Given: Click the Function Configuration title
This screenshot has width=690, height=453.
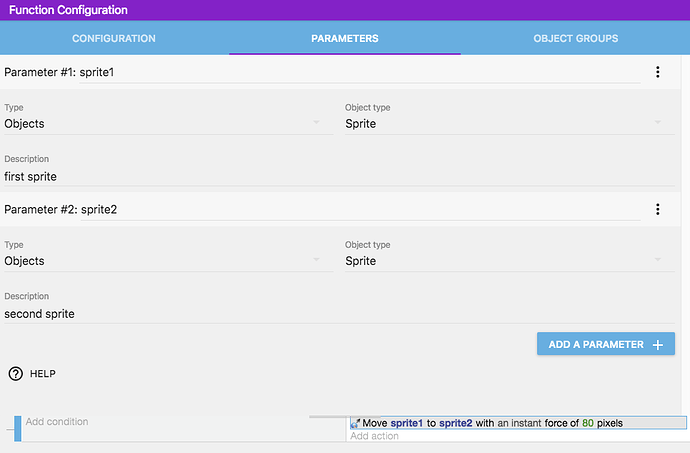Looking at the screenshot, I should (68, 10).
